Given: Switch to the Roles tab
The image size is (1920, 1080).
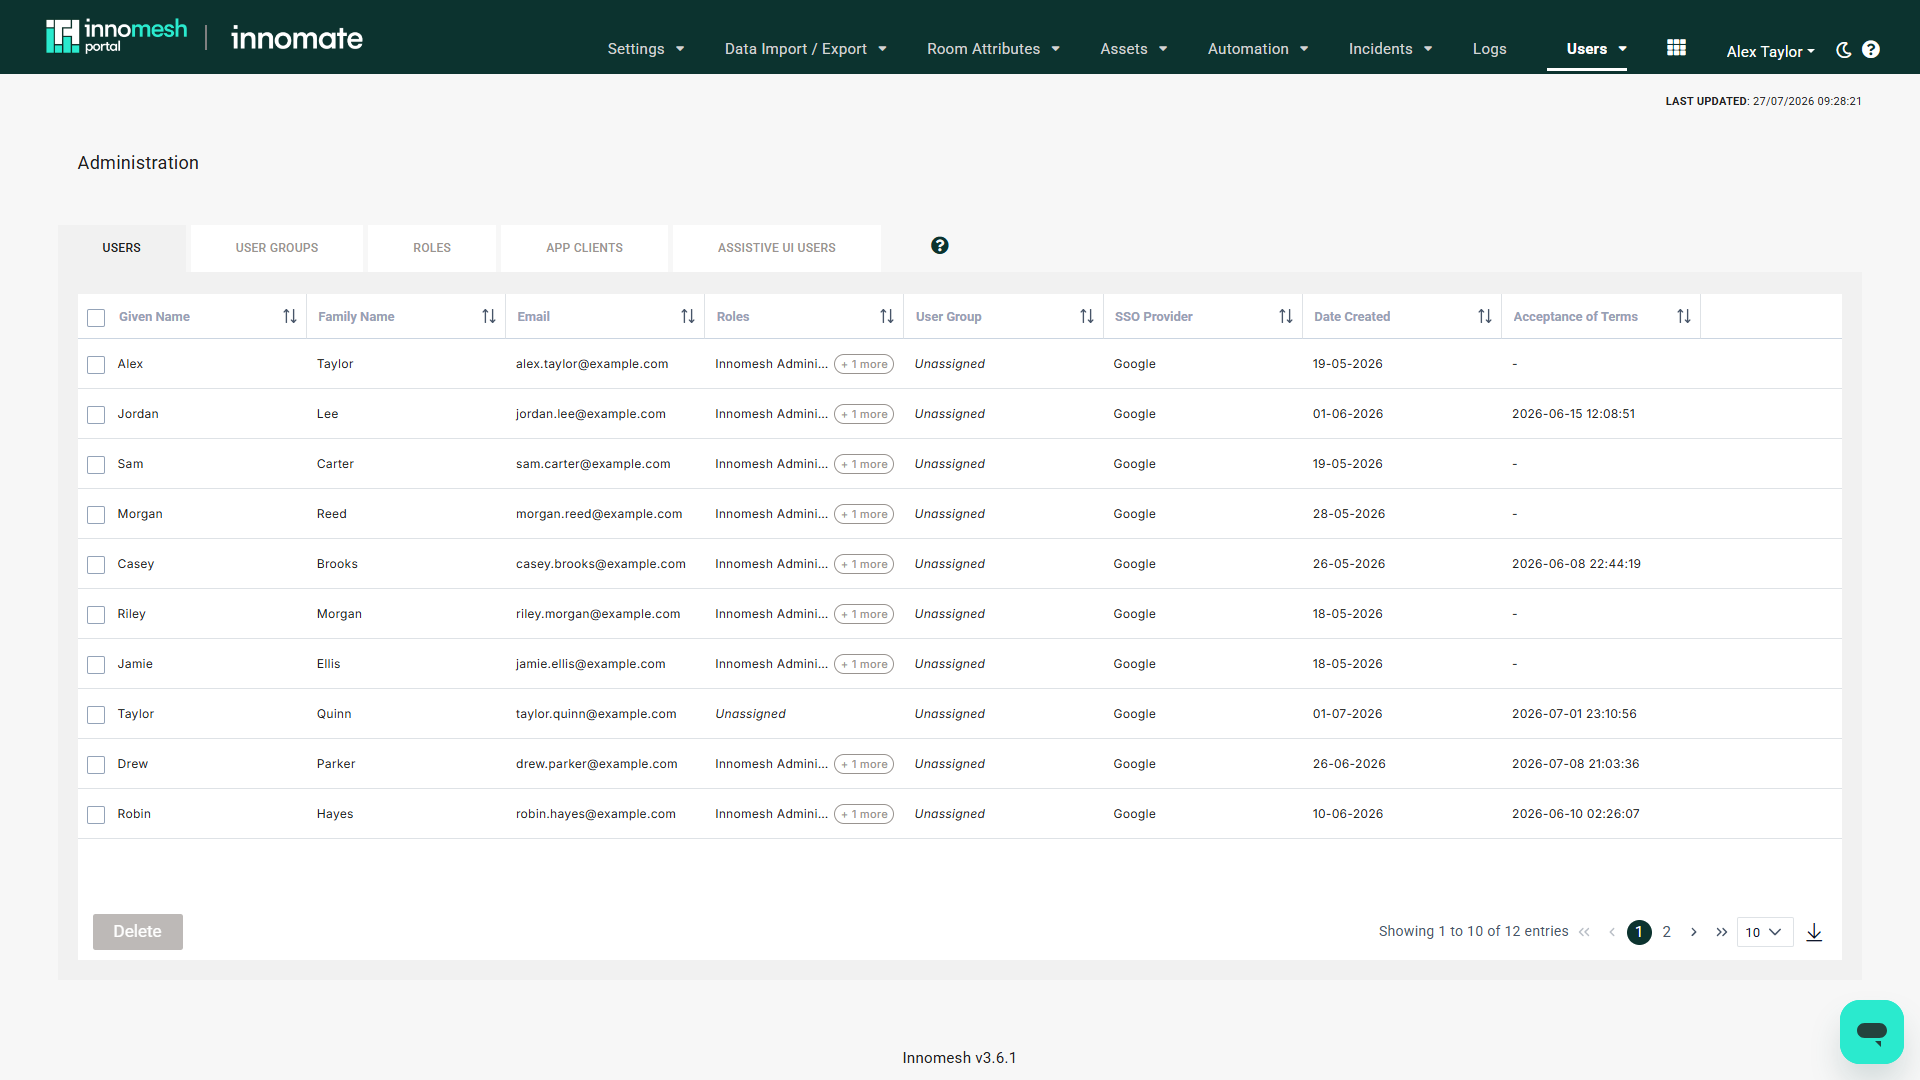Looking at the screenshot, I should point(432,248).
